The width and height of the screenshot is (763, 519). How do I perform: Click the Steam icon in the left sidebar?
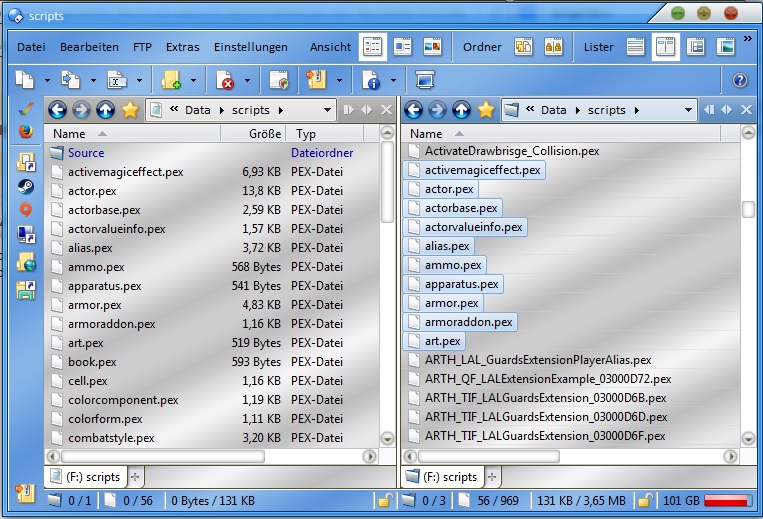click(x=26, y=185)
